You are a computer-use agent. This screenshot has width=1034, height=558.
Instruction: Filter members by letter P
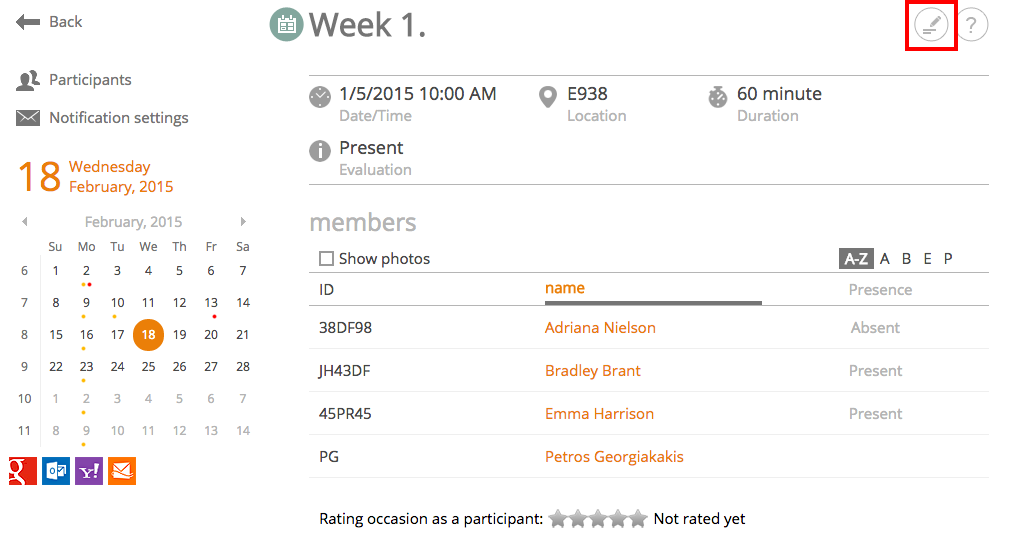click(x=948, y=259)
